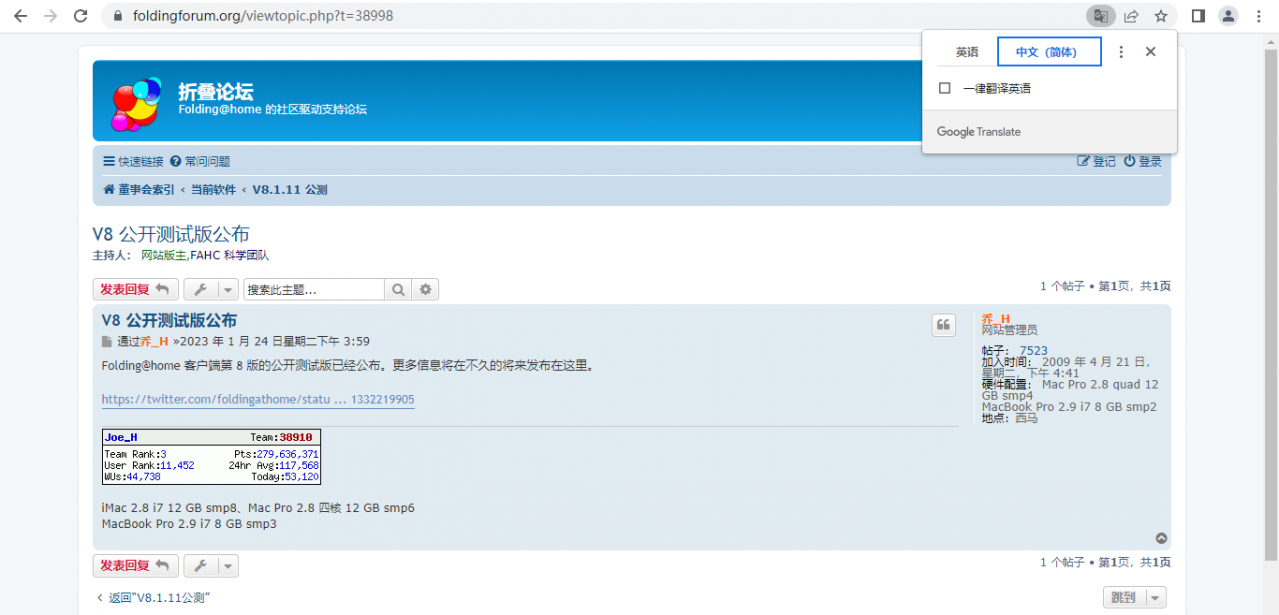Focus the 搜索此主题 search field
This screenshot has width=1279, height=615.
pos(314,290)
